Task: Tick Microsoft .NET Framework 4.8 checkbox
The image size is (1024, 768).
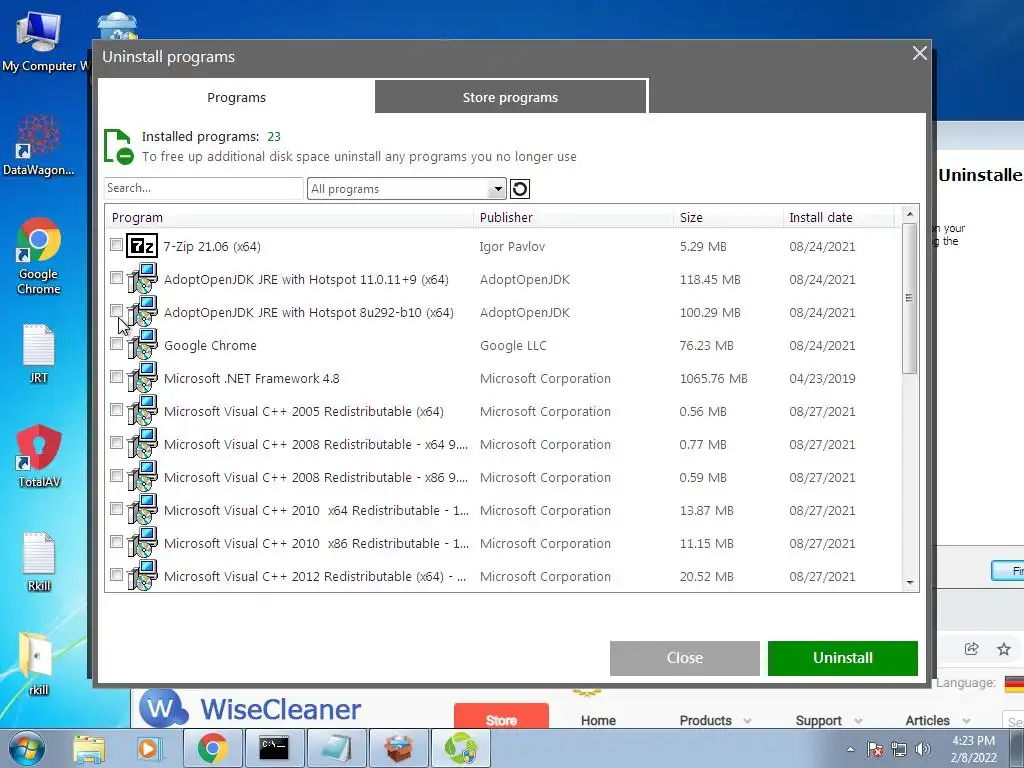Action: click(x=116, y=377)
